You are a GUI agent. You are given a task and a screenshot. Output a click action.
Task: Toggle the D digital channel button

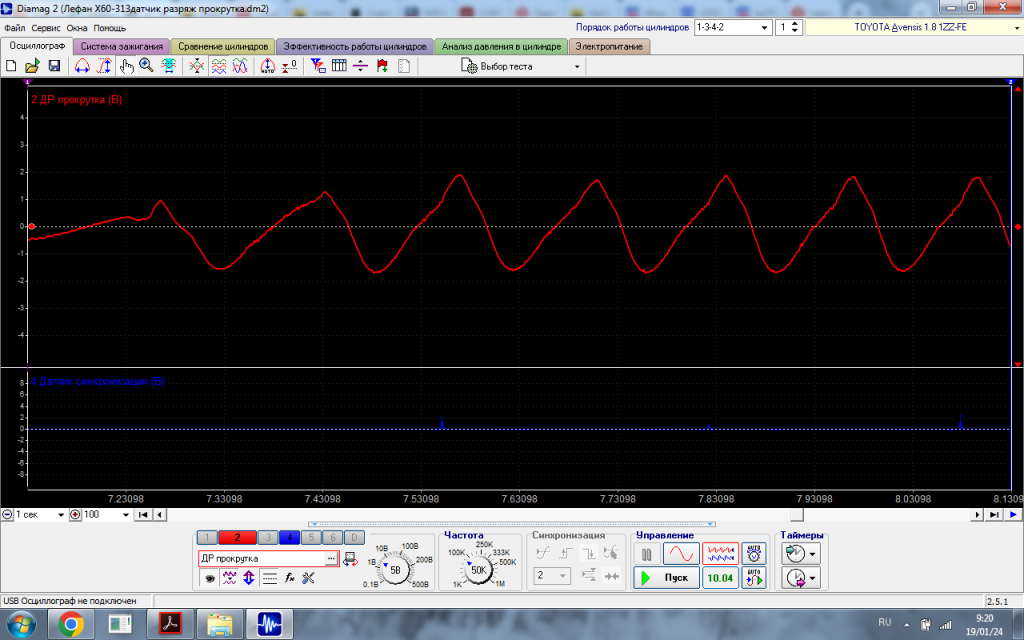coord(354,537)
